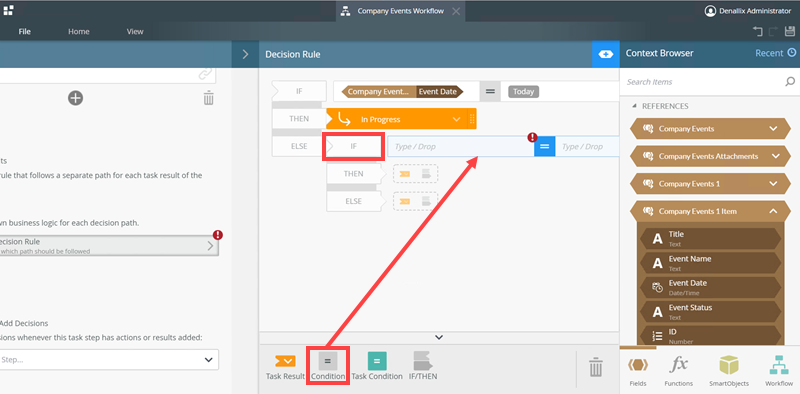
Task: Open the File menu
Action: click(24, 32)
